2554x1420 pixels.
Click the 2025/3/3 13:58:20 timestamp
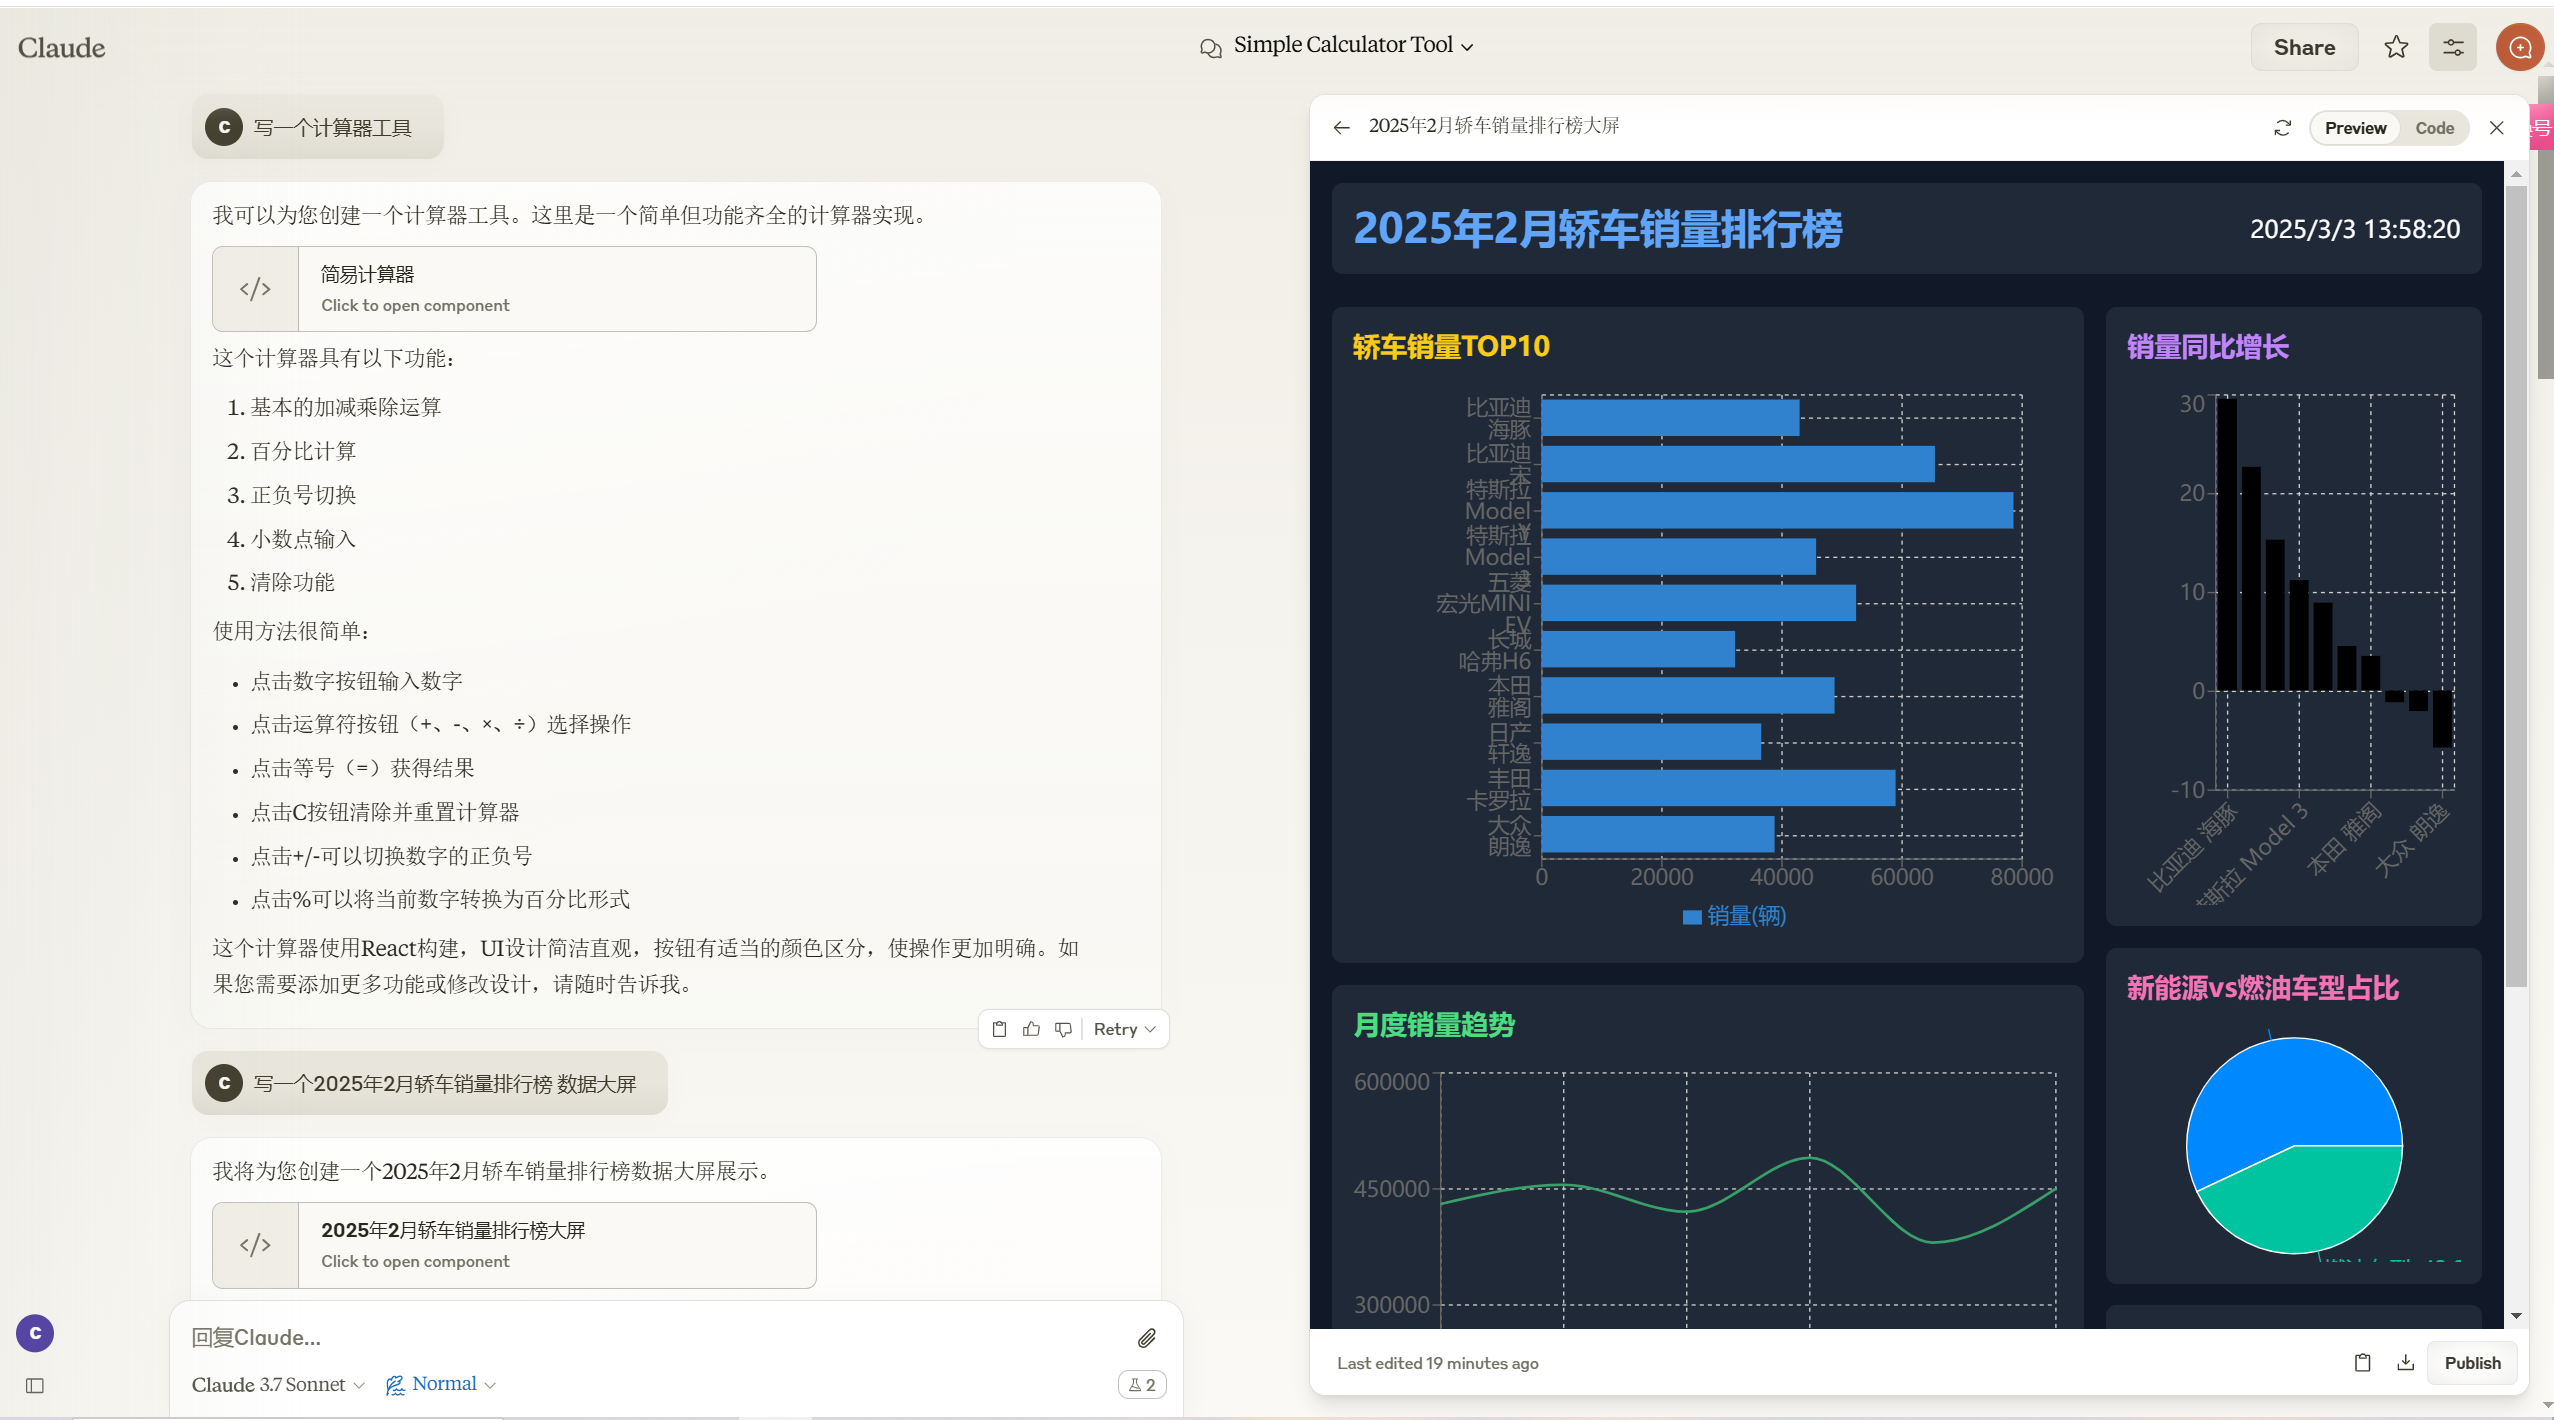click(2355, 229)
